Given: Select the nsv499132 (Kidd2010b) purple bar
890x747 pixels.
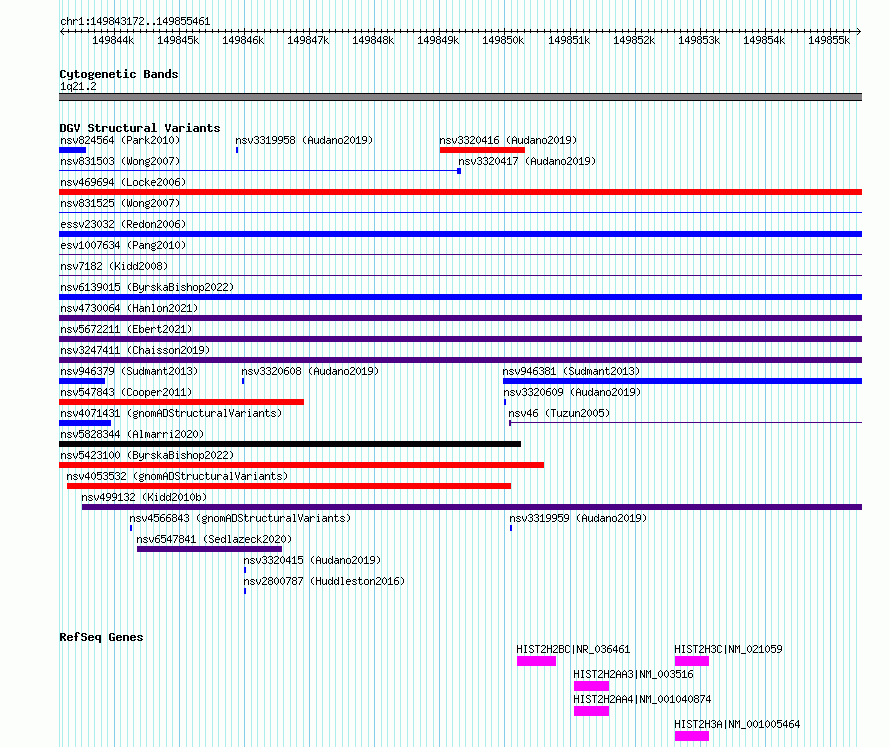Looking at the screenshot, I should tap(472, 507).
